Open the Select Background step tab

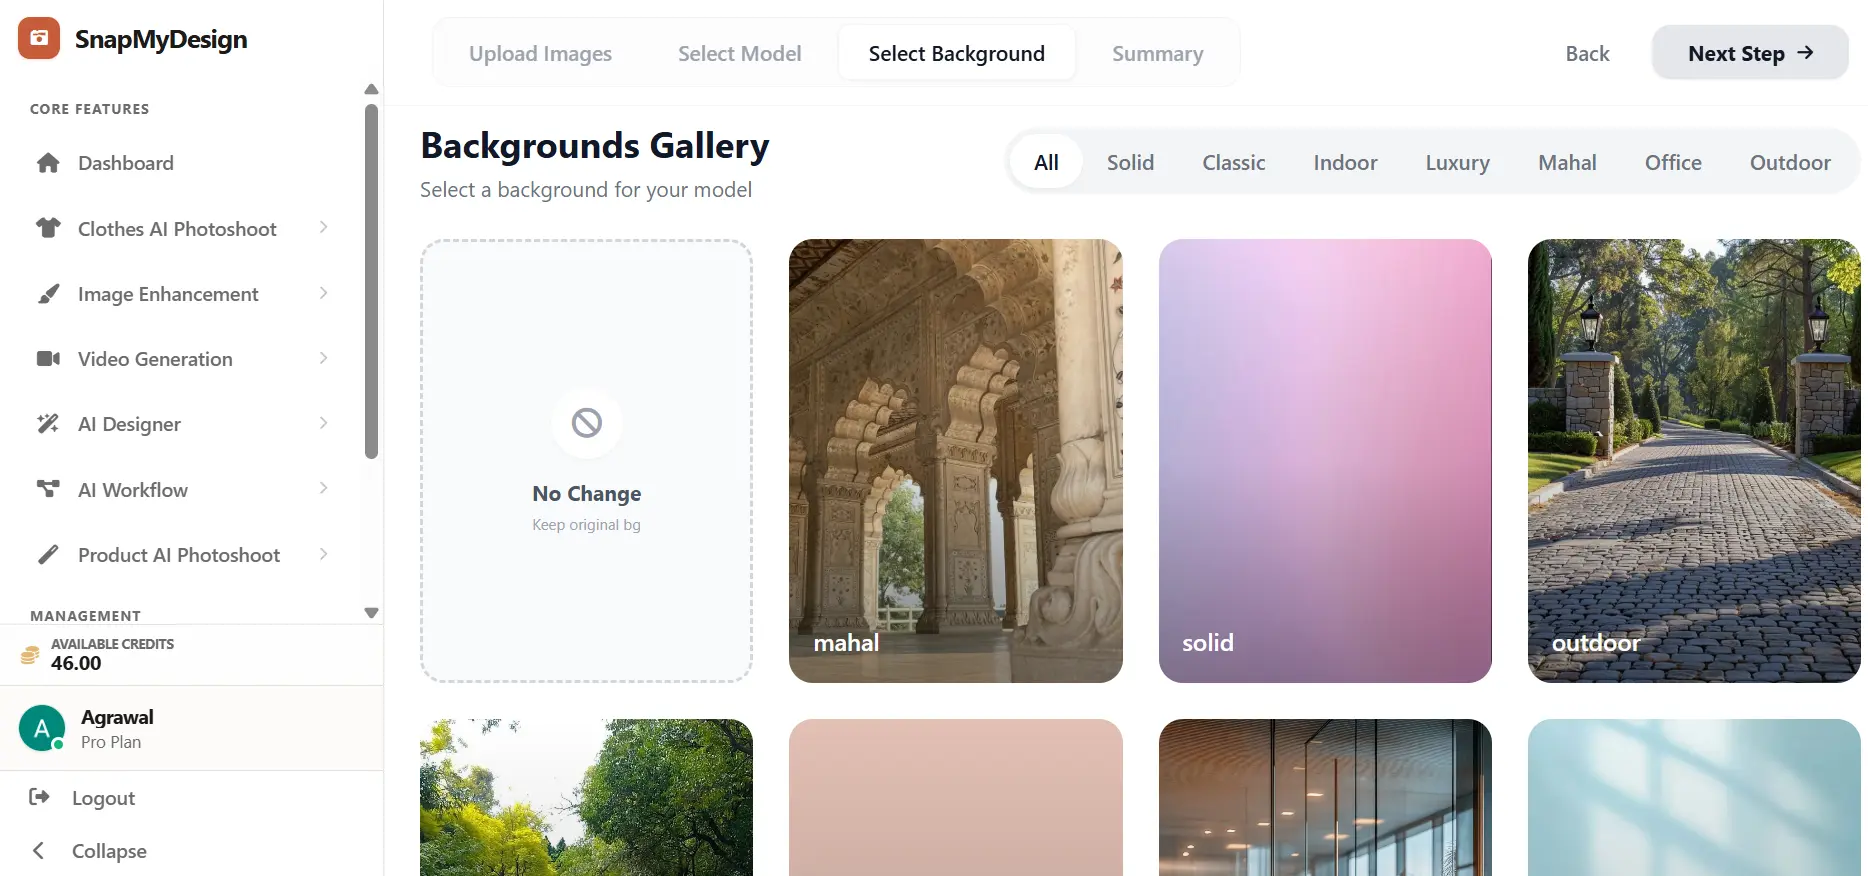click(x=957, y=53)
